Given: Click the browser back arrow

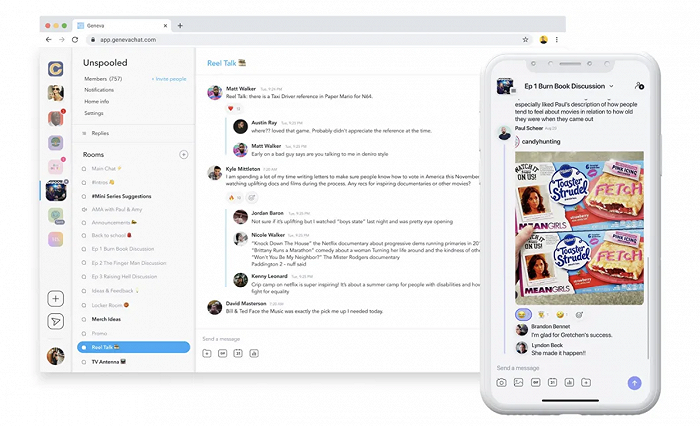Looking at the screenshot, I should click(x=49, y=40).
